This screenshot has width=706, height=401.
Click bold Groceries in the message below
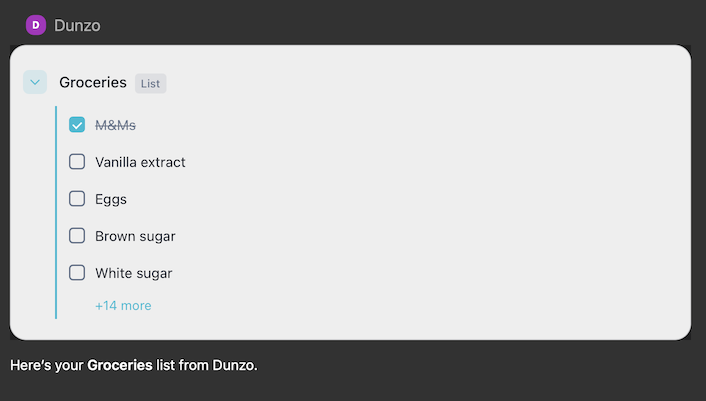click(x=120, y=365)
